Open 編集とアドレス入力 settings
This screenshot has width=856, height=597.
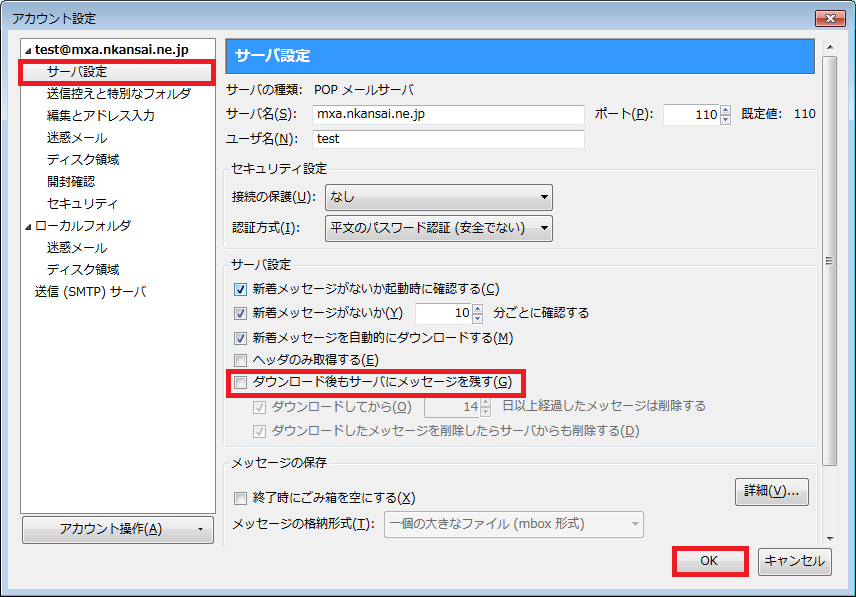[100, 116]
